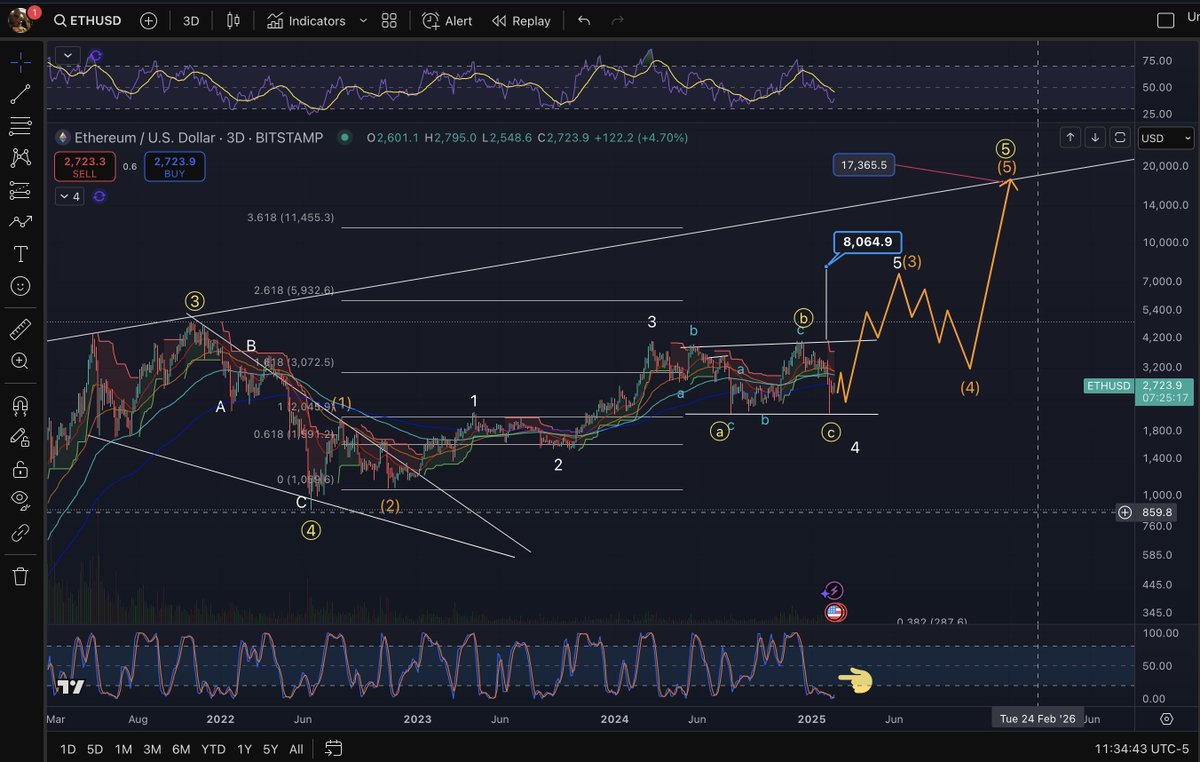Remove drawings with trash icon

pyautogui.click(x=20, y=576)
